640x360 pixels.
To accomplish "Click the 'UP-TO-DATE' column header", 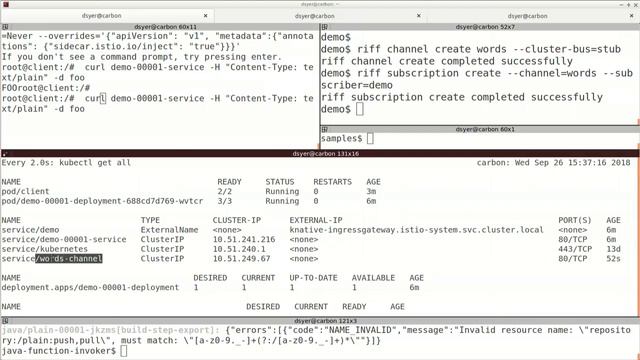I will (313, 278).
